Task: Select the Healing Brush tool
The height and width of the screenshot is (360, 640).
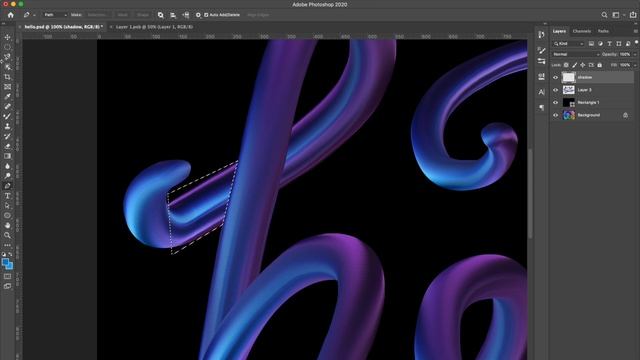Action: tap(7, 106)
